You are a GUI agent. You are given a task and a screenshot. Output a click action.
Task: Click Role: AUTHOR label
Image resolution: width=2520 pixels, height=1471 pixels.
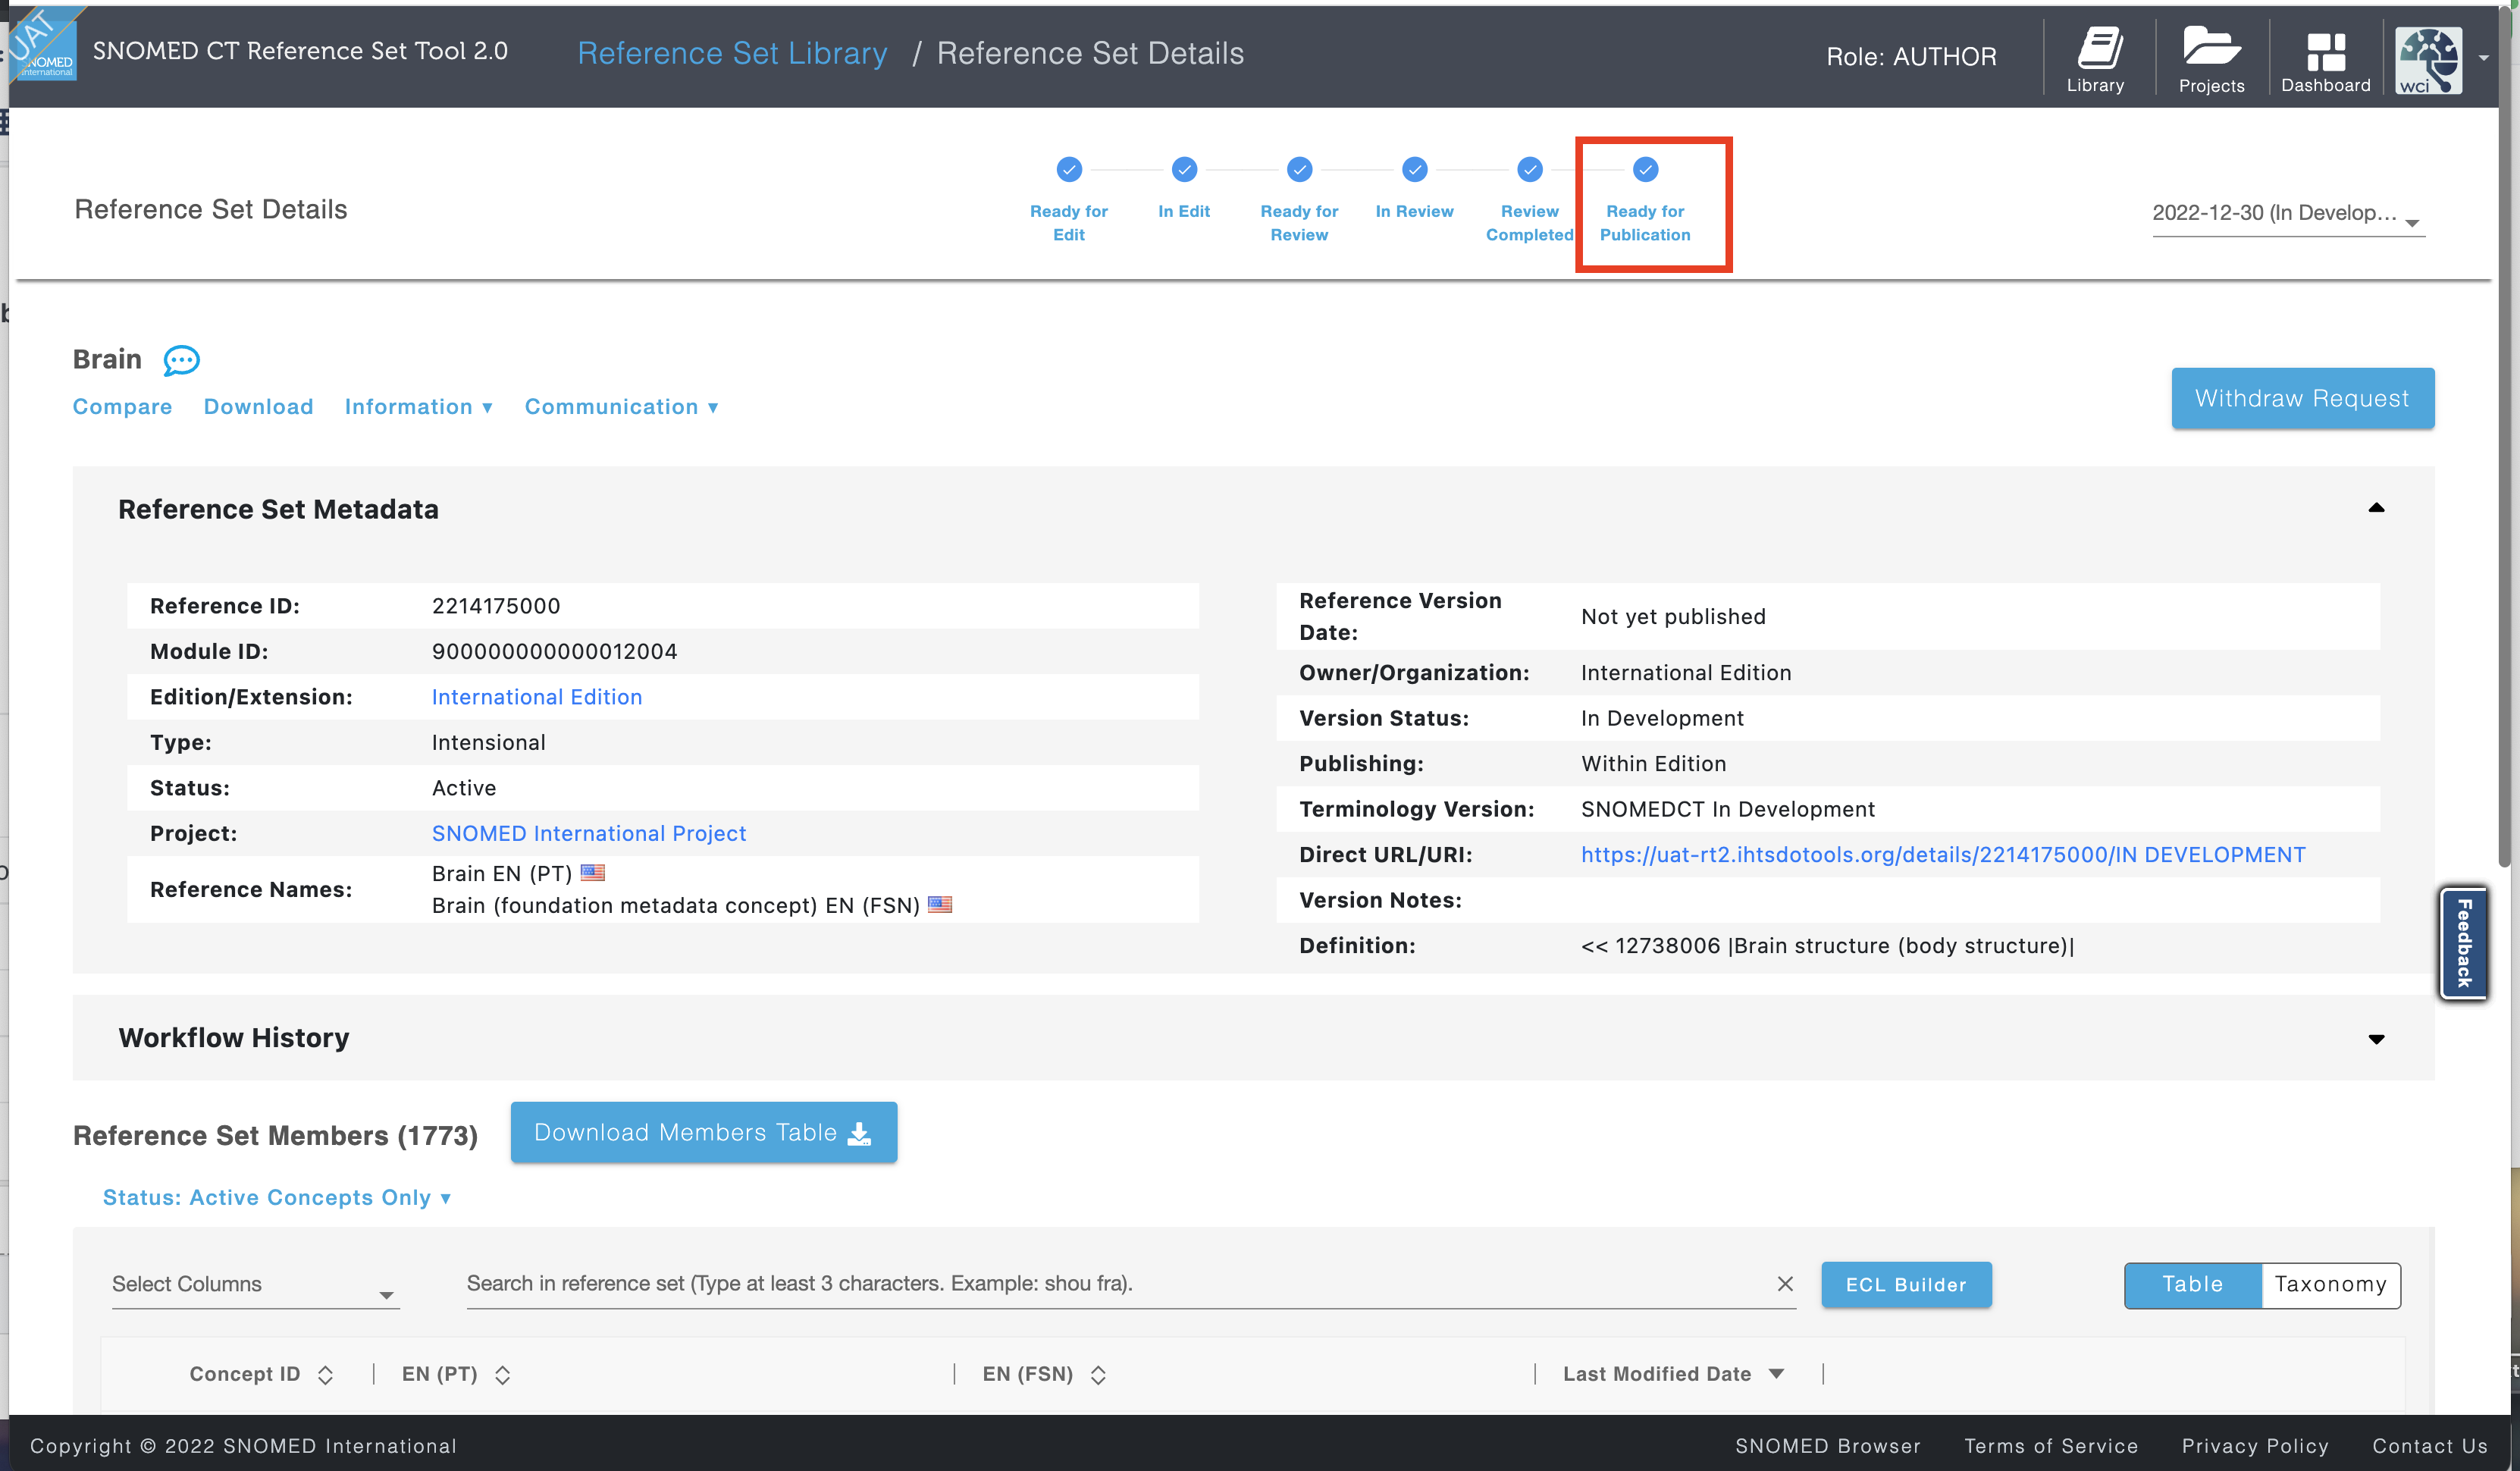point(1911,57)
